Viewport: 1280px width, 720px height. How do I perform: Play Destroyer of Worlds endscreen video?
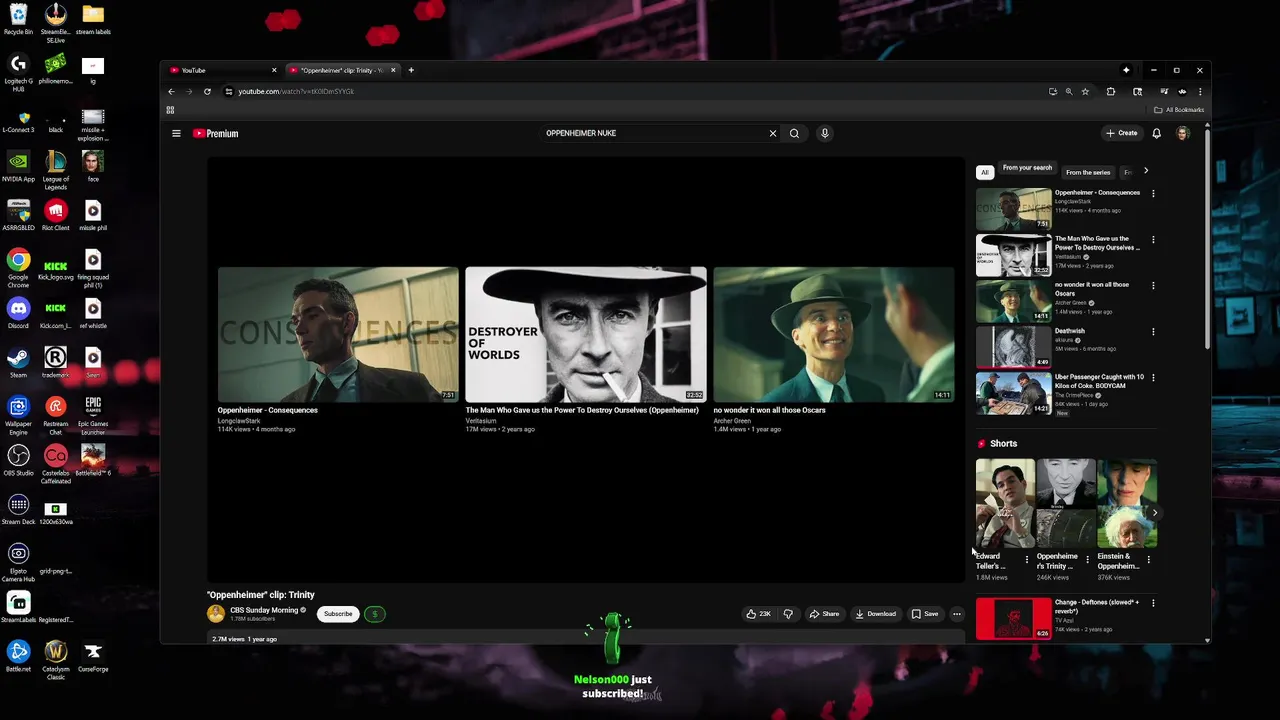(x=586, y=334)
